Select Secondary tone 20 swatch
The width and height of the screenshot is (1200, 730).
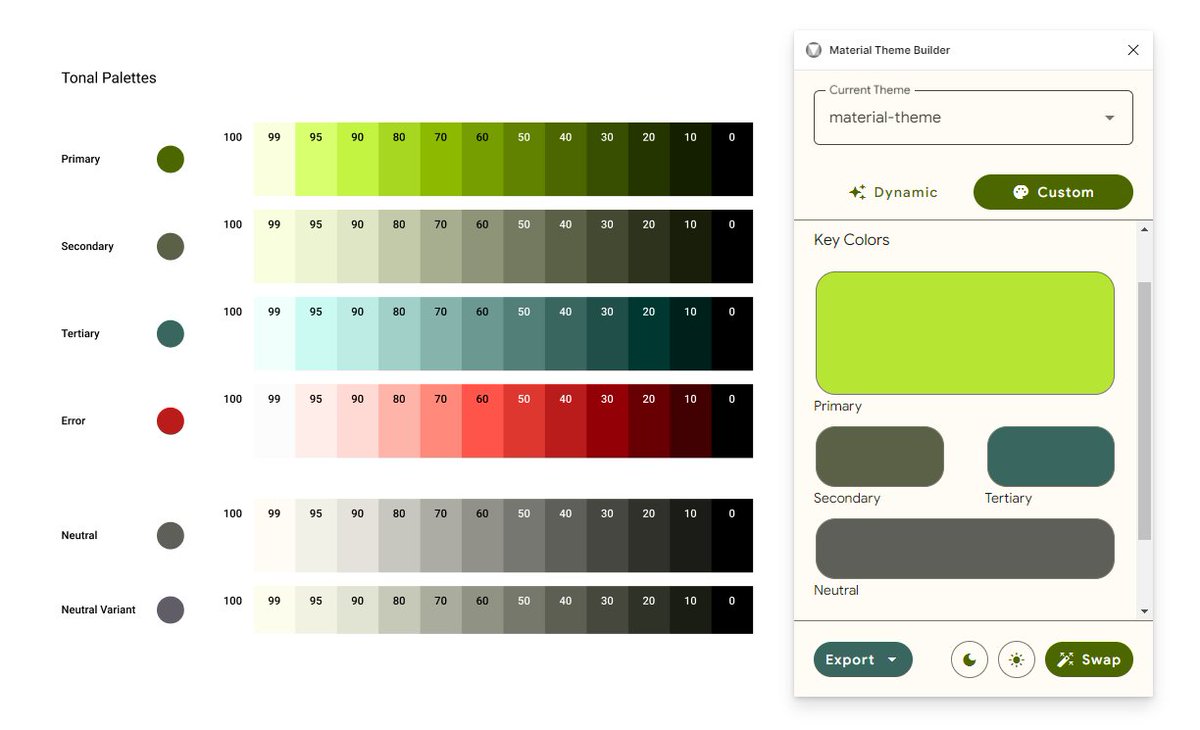[x=649, y=246]
